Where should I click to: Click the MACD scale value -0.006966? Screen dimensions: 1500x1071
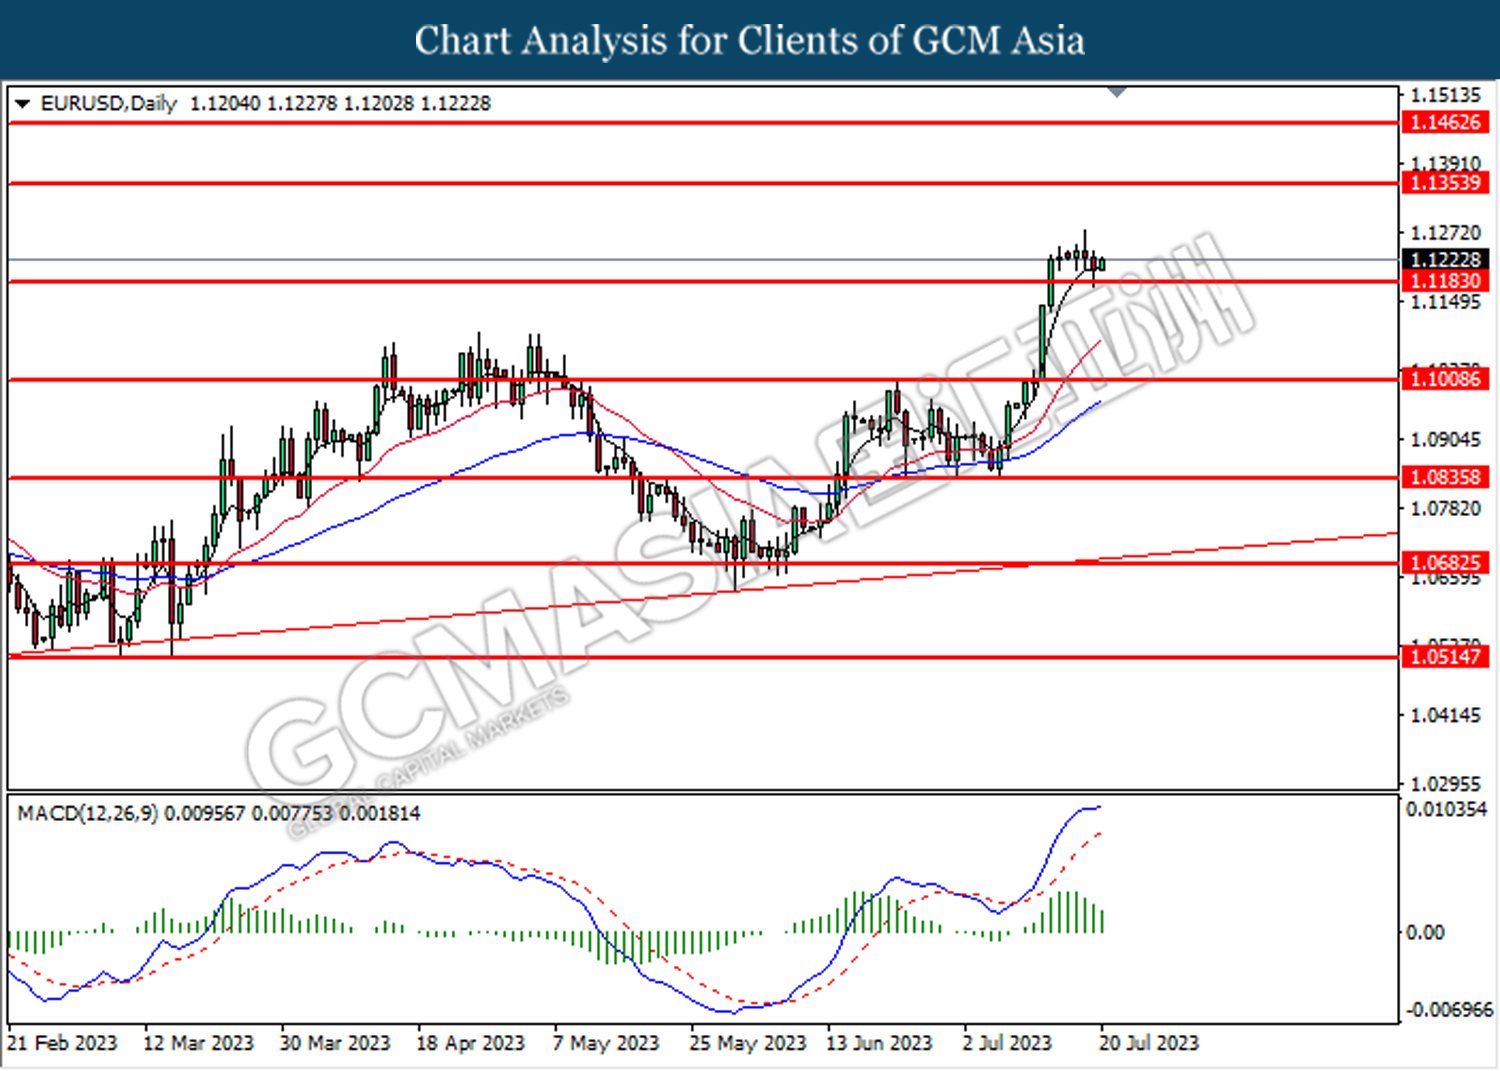(1449, 1009)
